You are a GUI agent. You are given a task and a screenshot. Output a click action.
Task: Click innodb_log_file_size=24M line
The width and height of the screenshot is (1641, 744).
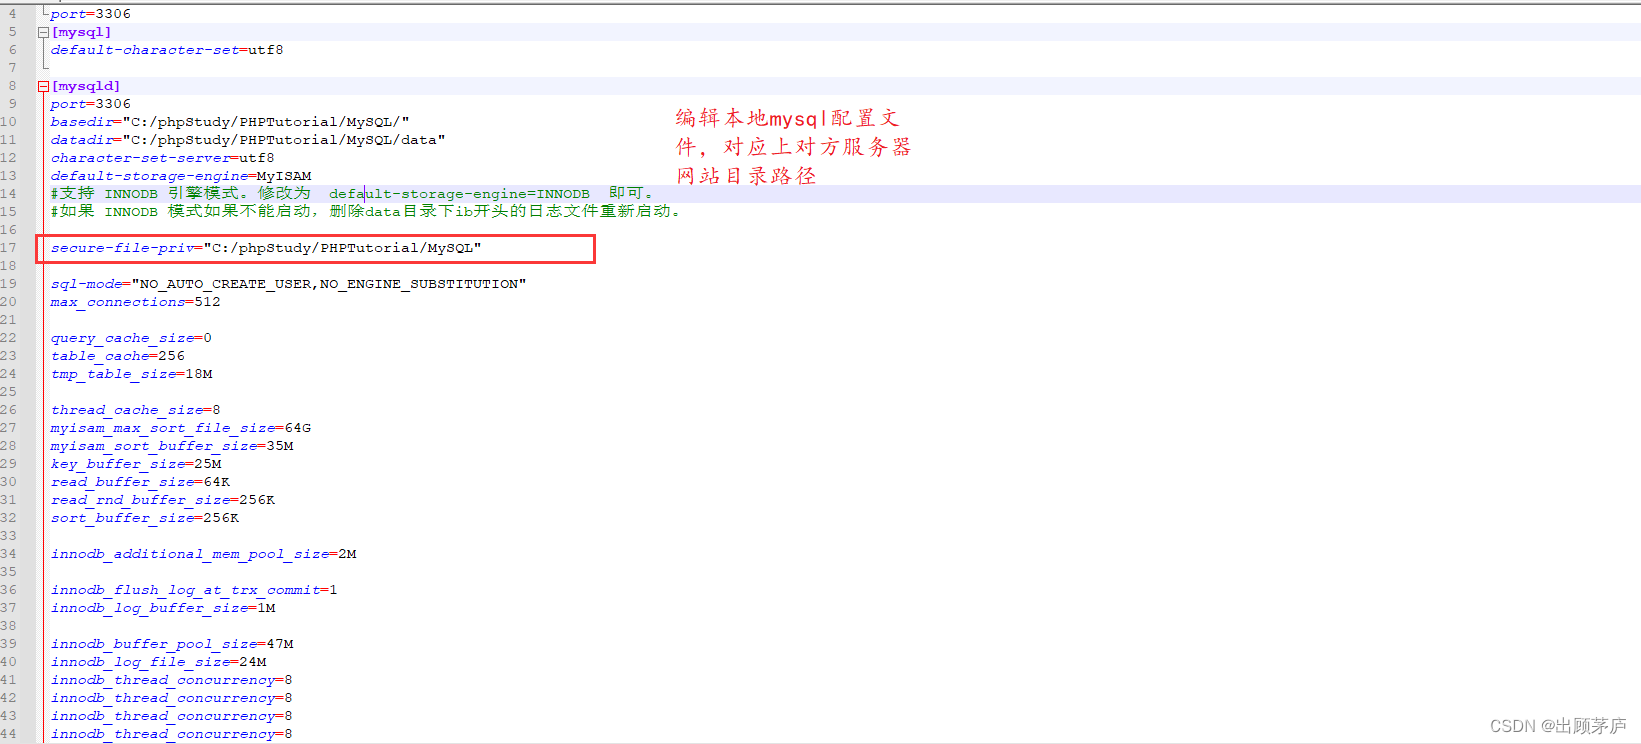(159, 662)
